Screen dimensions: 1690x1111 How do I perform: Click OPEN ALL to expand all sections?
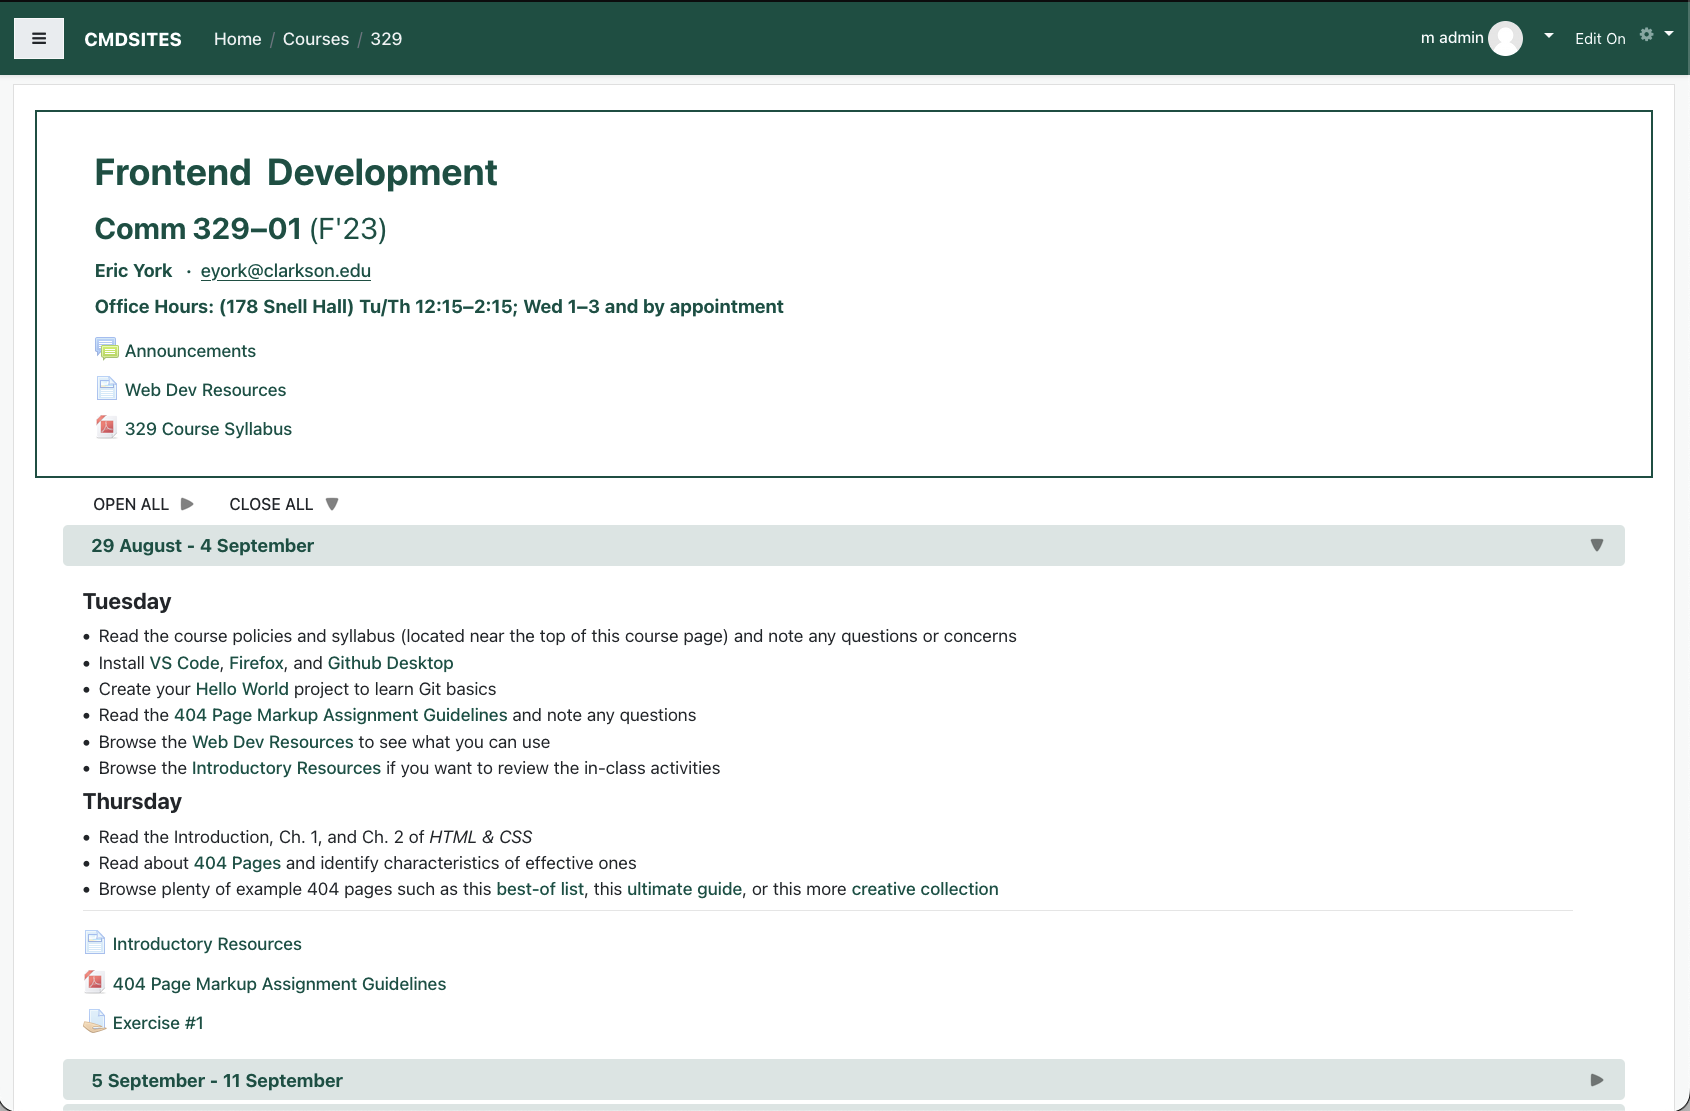click(x=131, y=504)
